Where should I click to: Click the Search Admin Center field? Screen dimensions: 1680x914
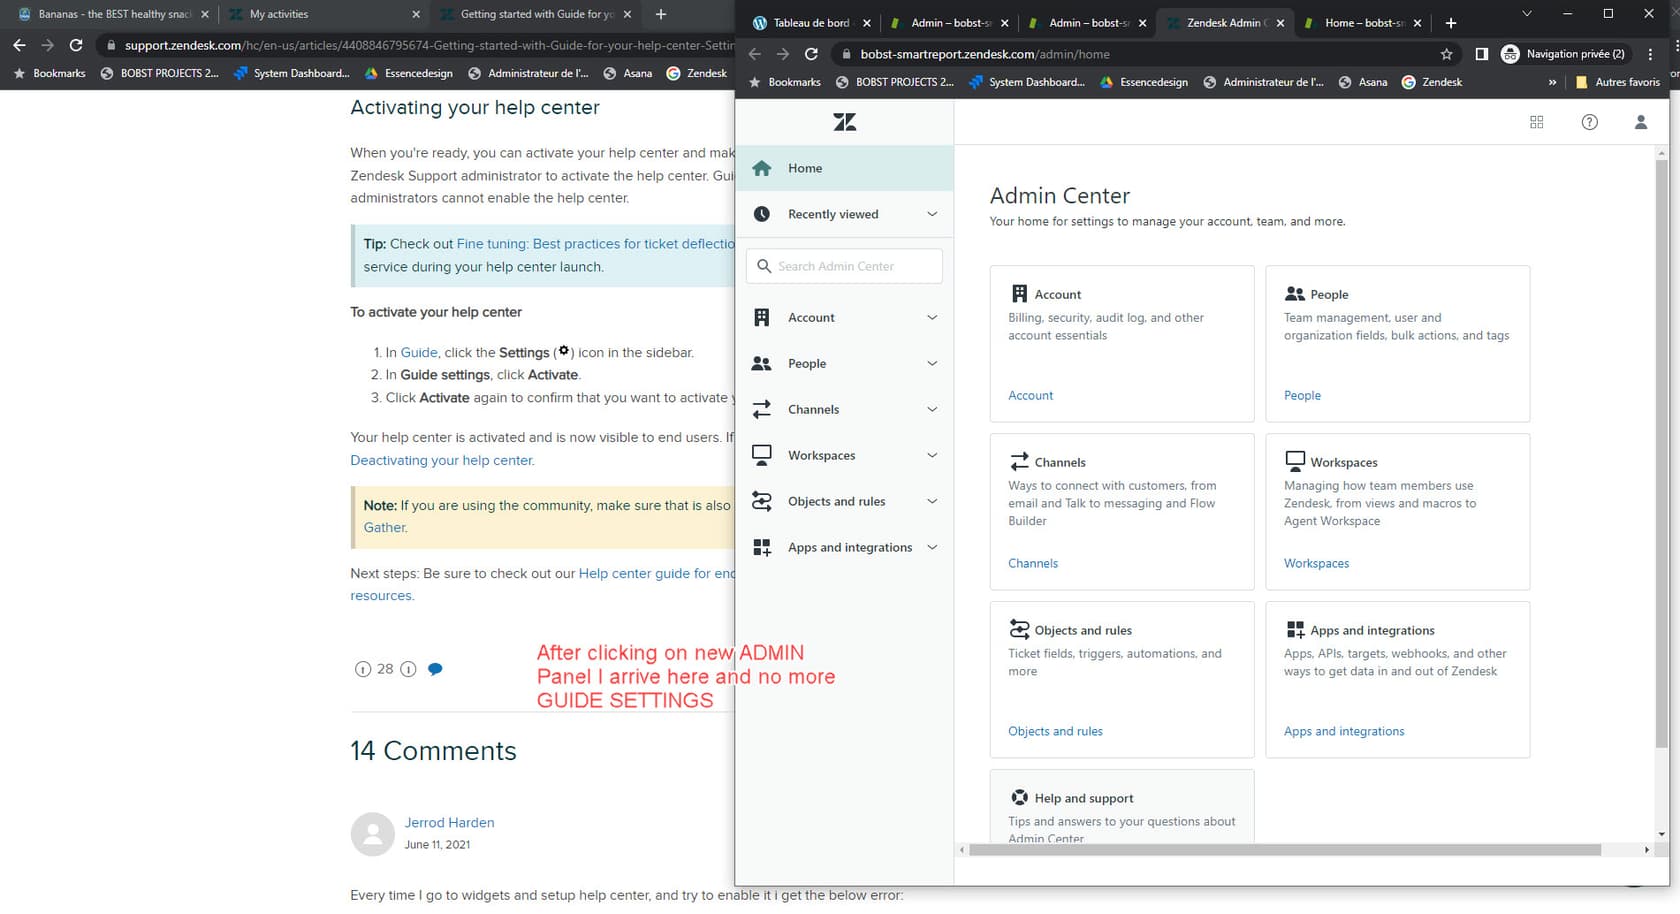point(844,266)
